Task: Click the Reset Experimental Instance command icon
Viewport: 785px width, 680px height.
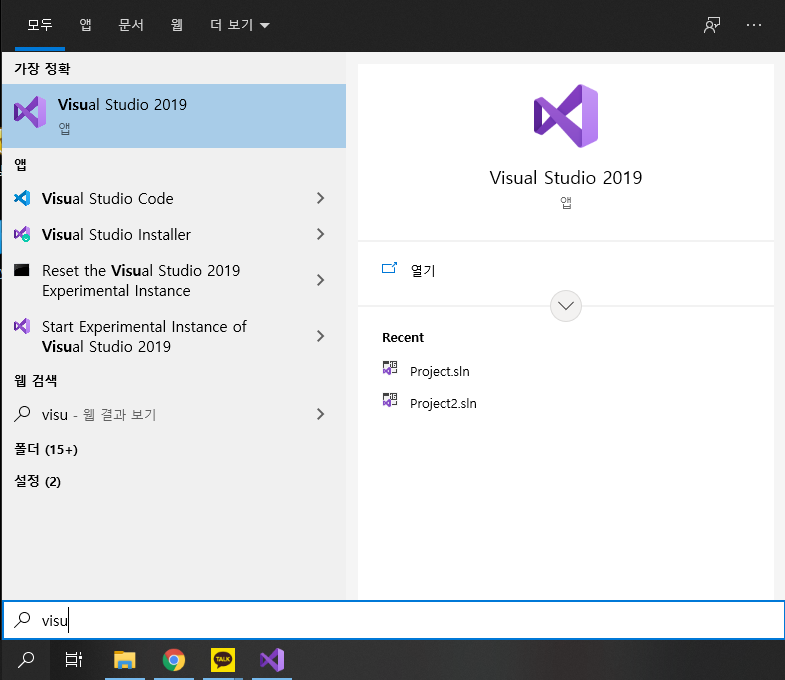Action: pos(22,270)
